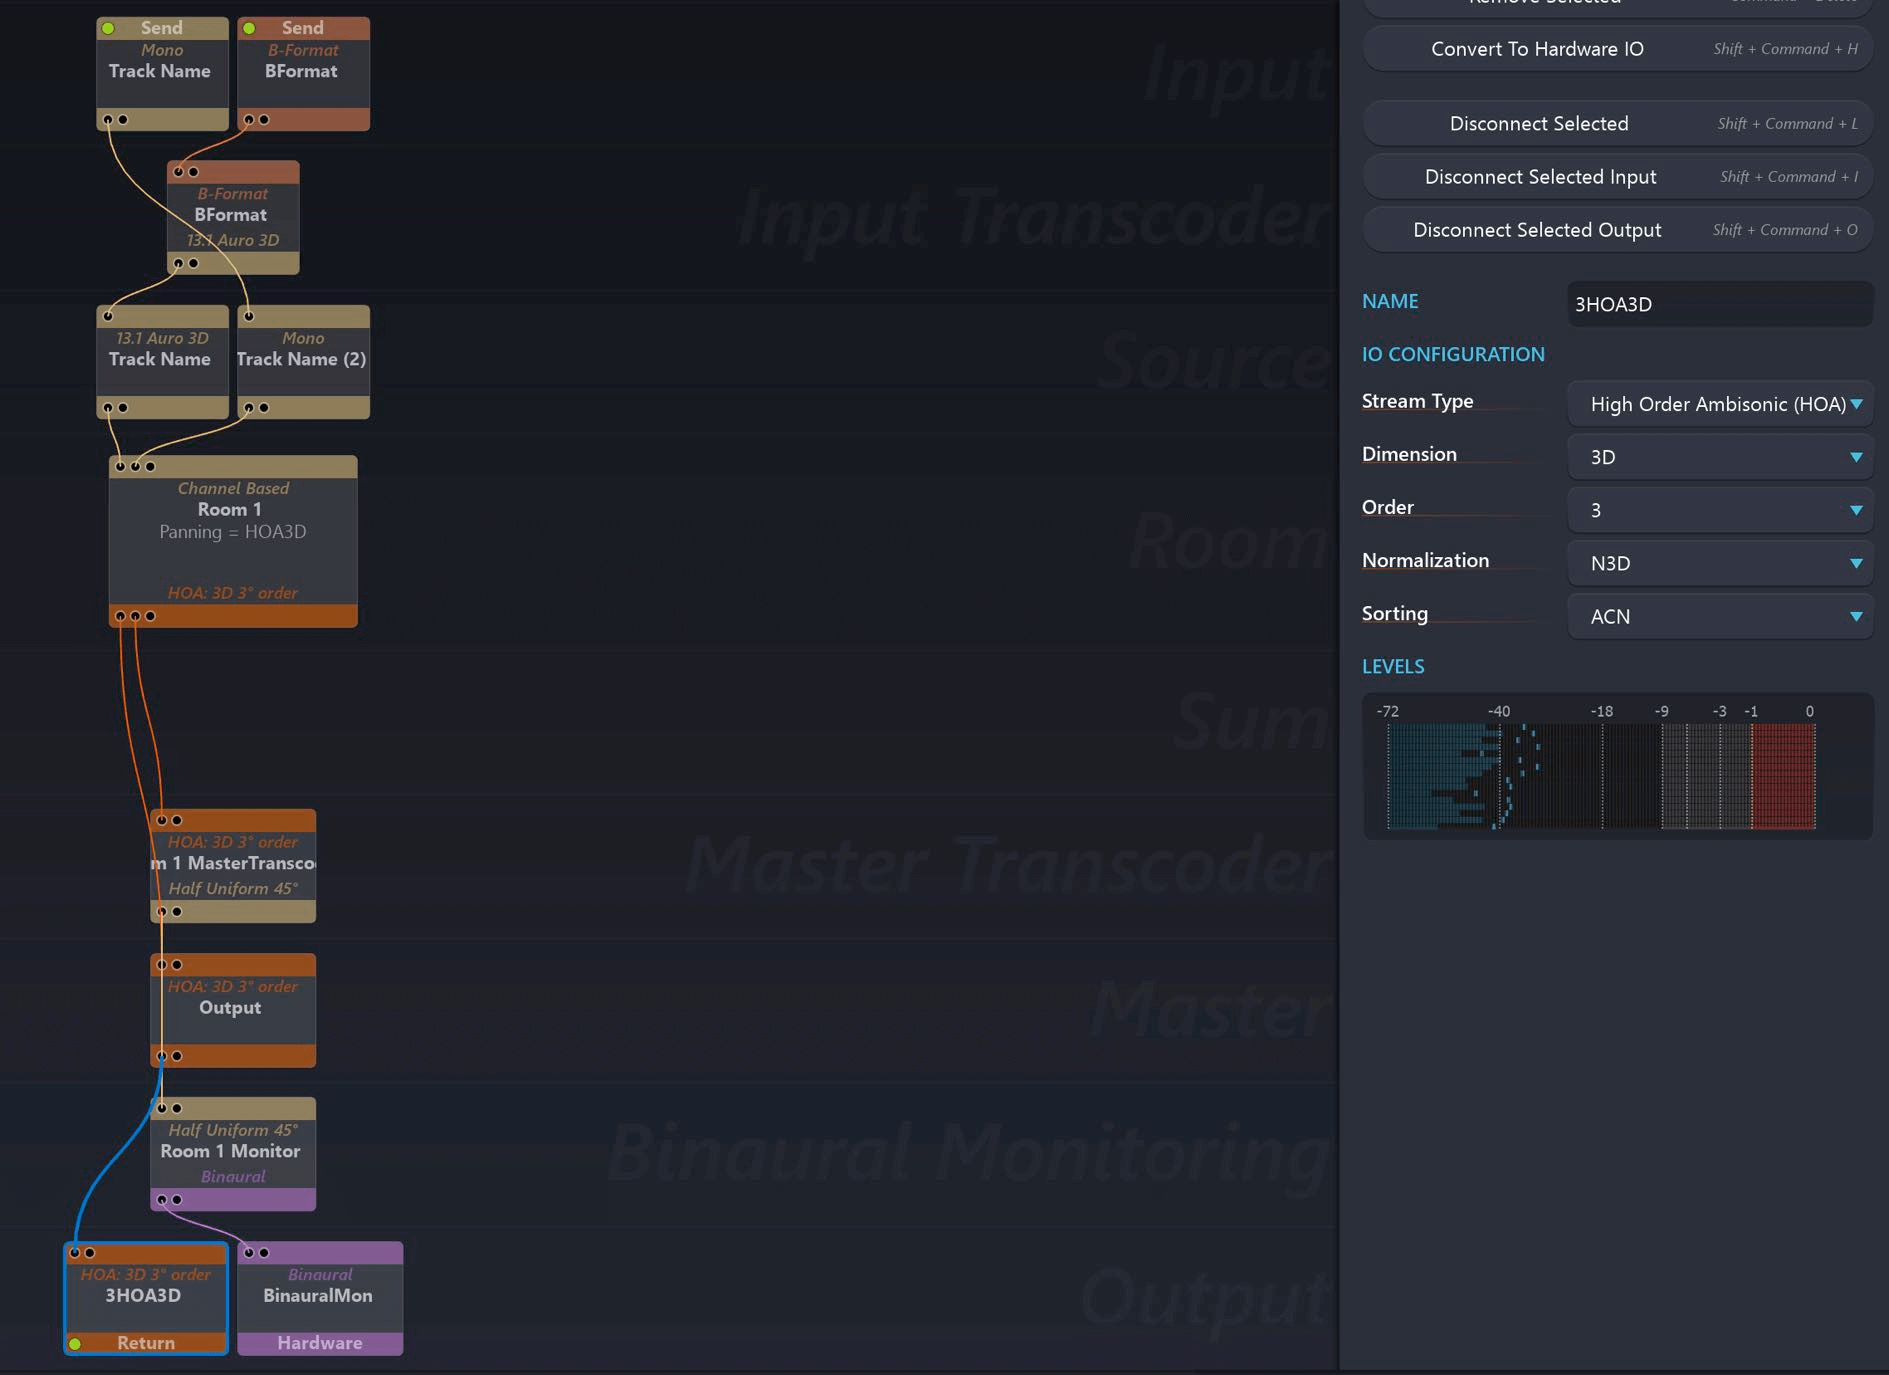Select the HOA Output master node
Screen dimensions: 1889x1375
pos(232,1008)
